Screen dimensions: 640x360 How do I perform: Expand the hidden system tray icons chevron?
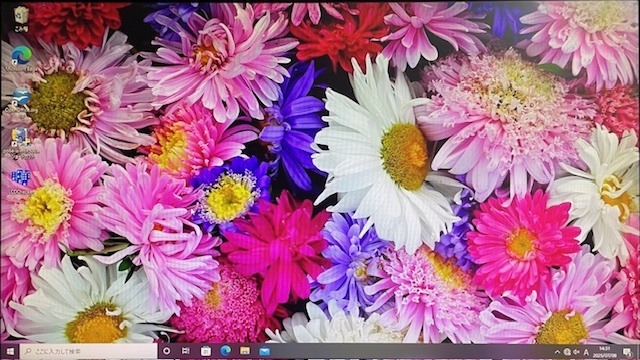tap(557, 352)
